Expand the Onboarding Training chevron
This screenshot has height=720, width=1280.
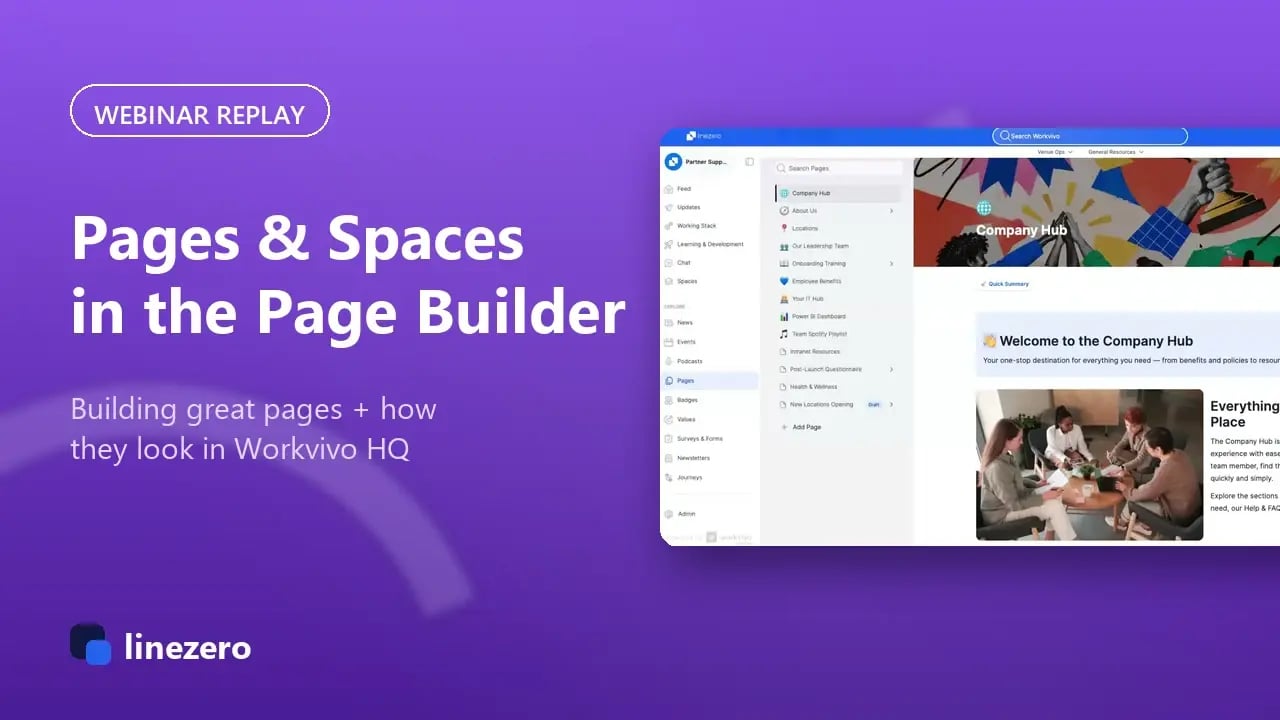[x=891, y=264]
